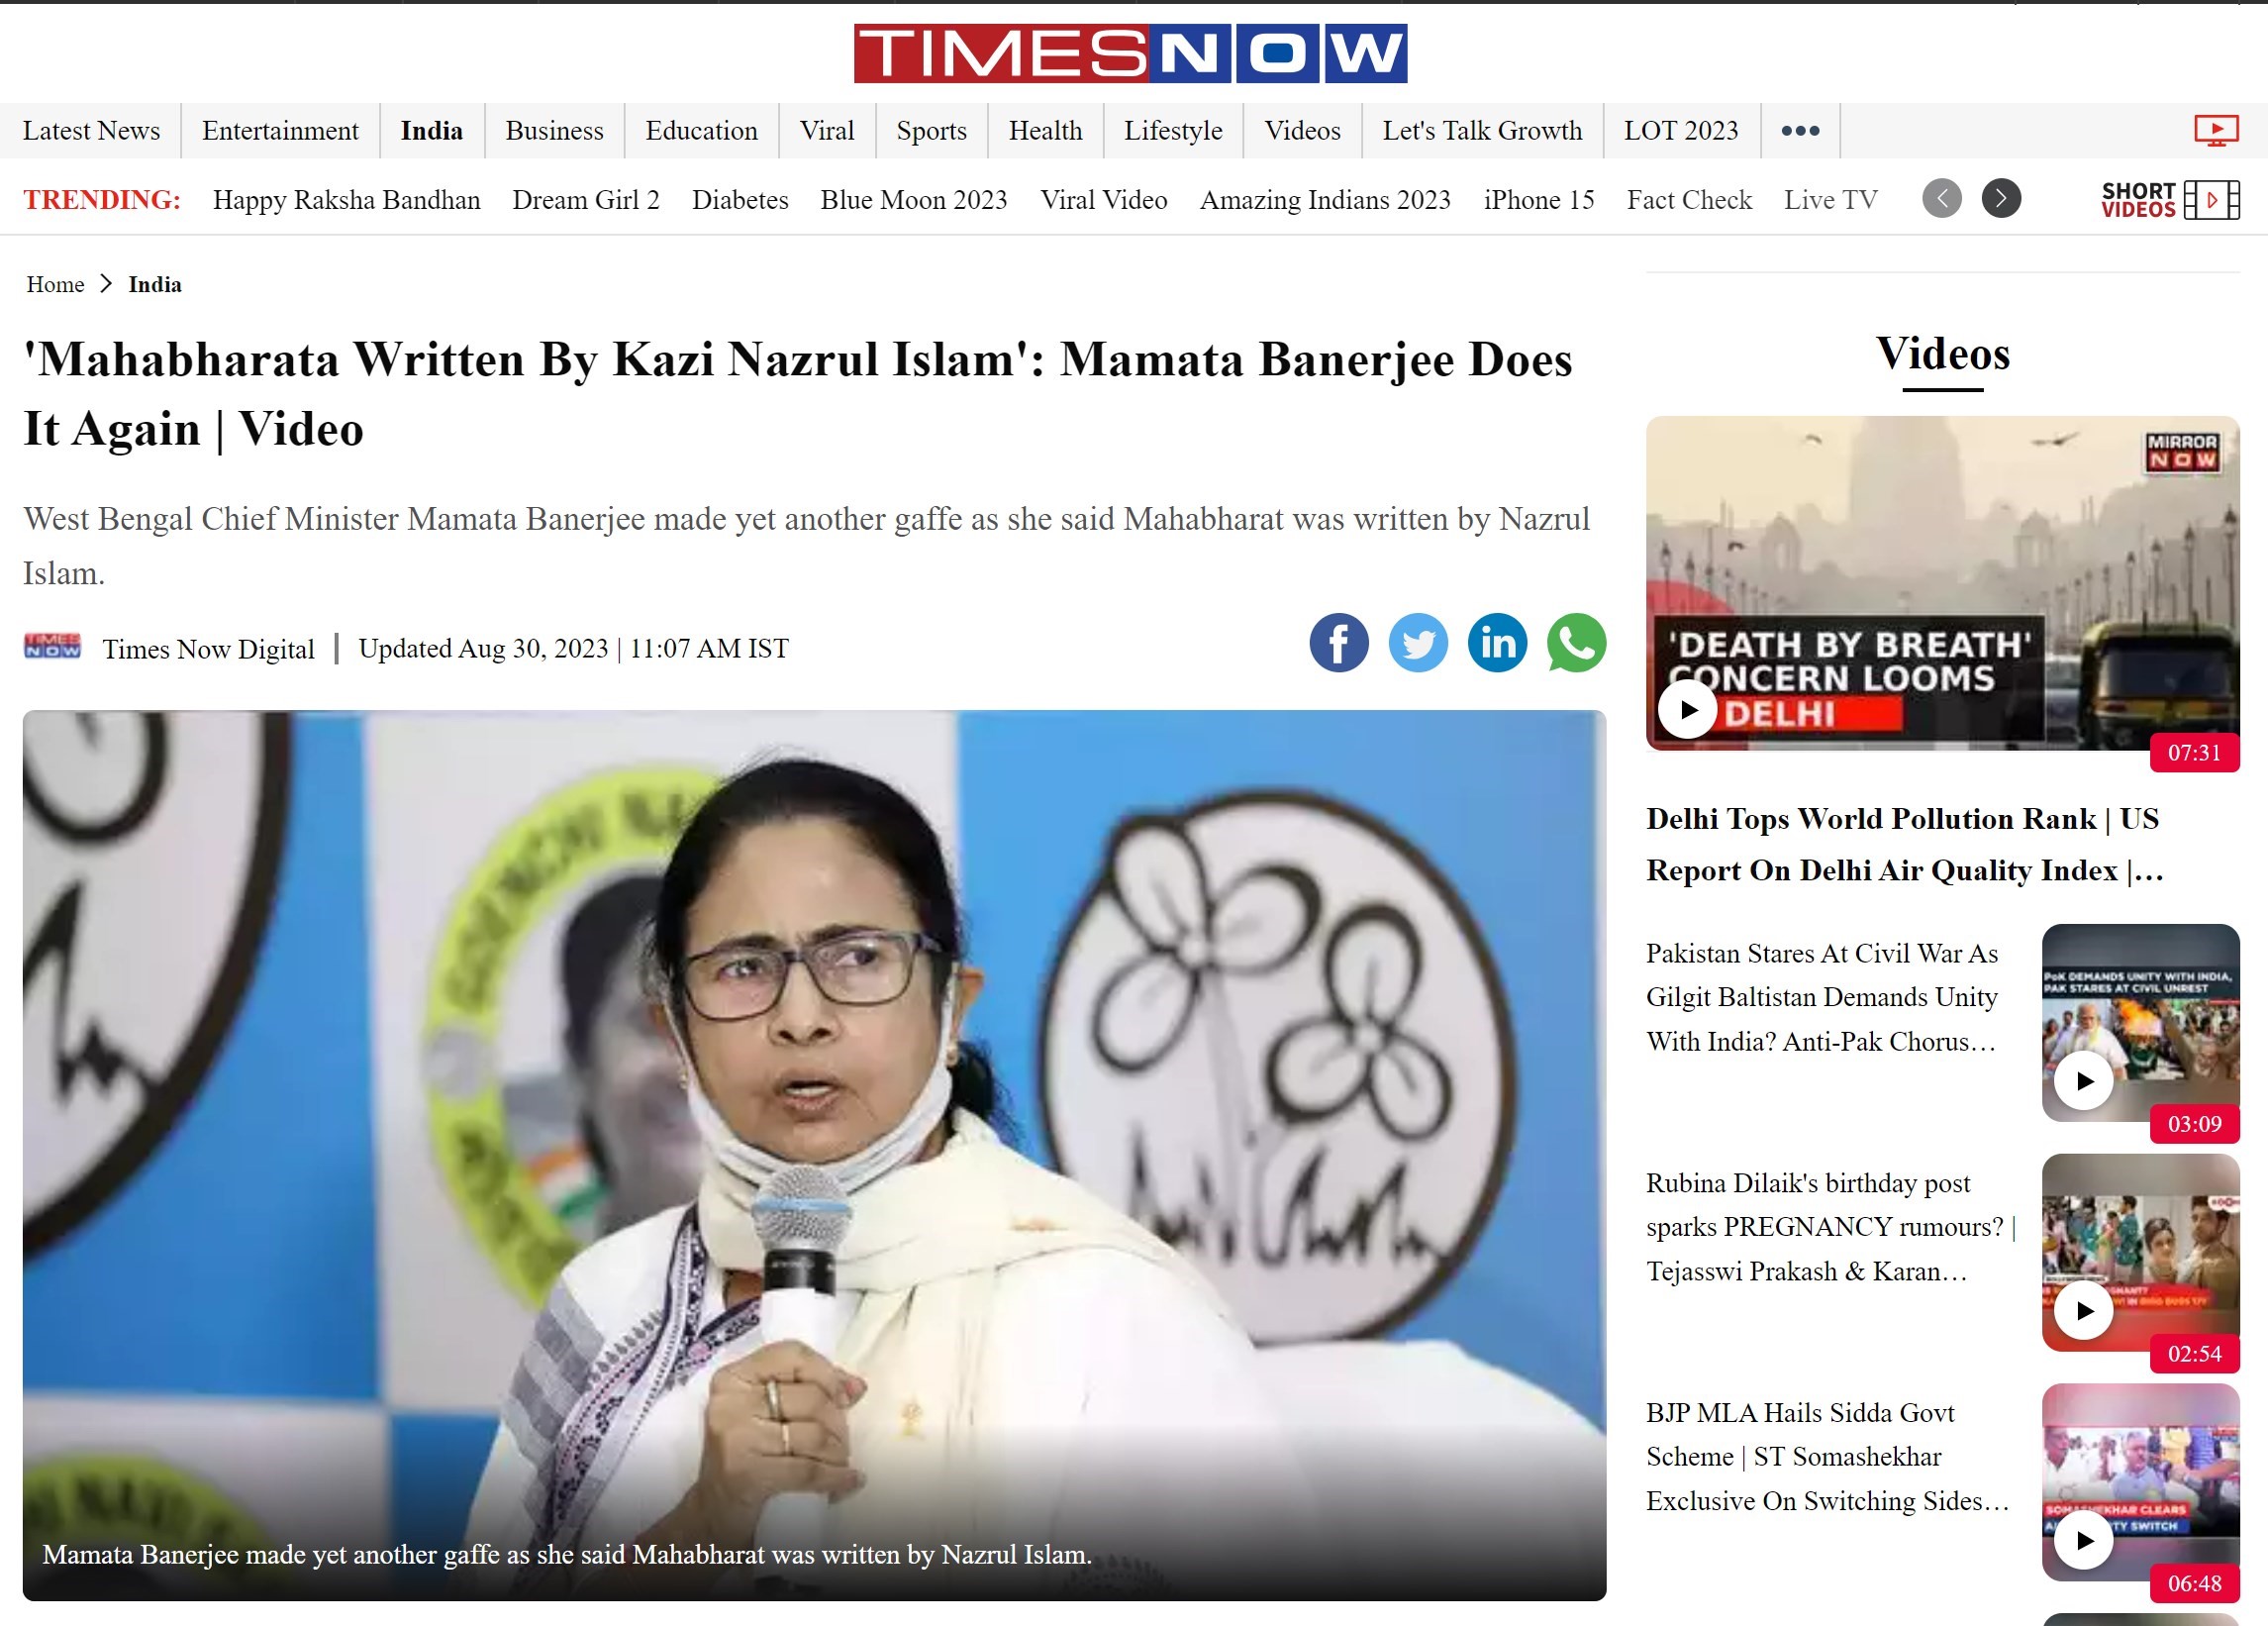Viewport: 2268px width, 1626px height.
Task: Play the Delhi pollution video
Action: click(1687, 709)
